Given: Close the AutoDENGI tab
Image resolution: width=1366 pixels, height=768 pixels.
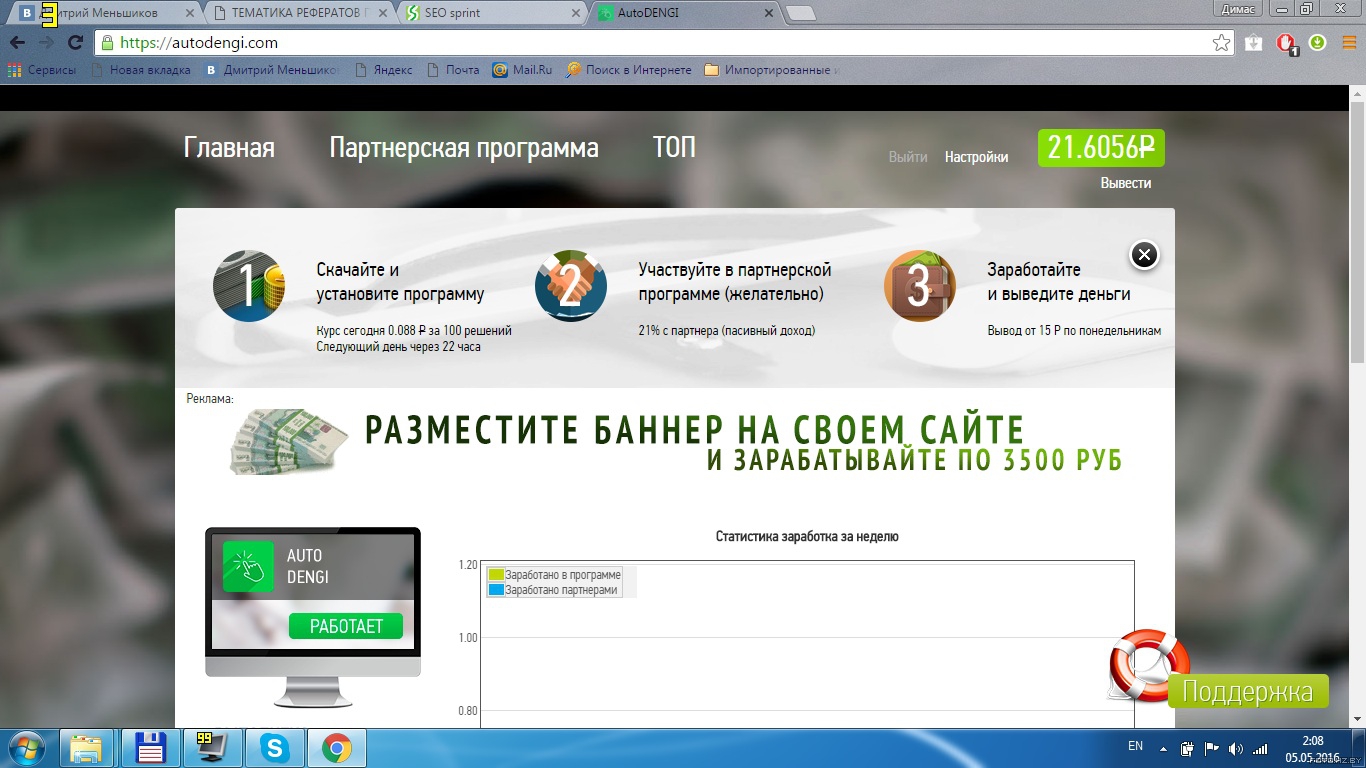Looking at the screenshot, I should 768,13.
